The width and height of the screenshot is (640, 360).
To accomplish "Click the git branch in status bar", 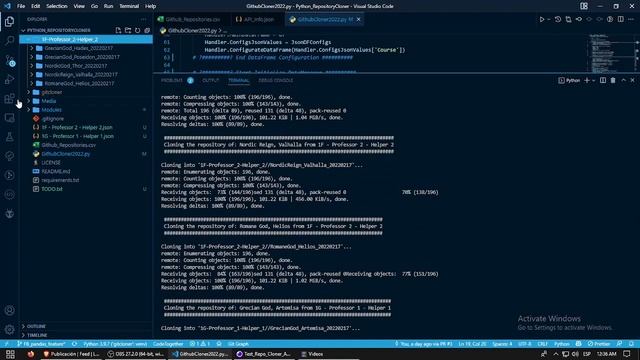I will 41,344.
